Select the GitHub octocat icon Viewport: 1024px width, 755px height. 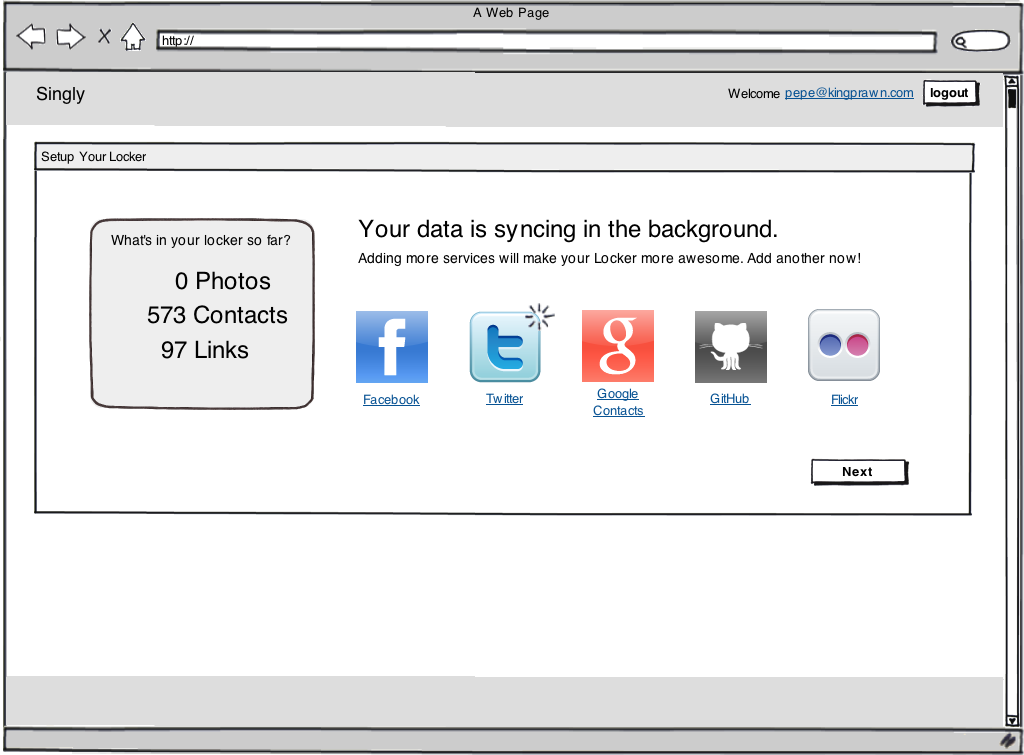pos(731,347)
